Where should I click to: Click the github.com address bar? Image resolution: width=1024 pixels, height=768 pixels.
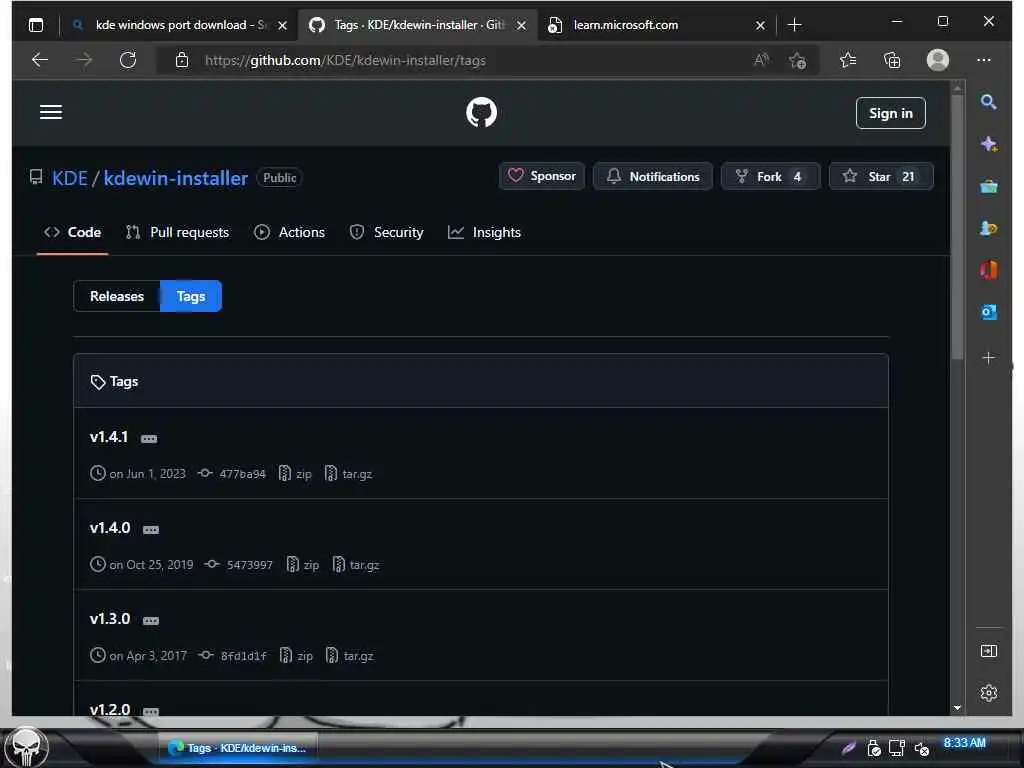pos(345,60)
